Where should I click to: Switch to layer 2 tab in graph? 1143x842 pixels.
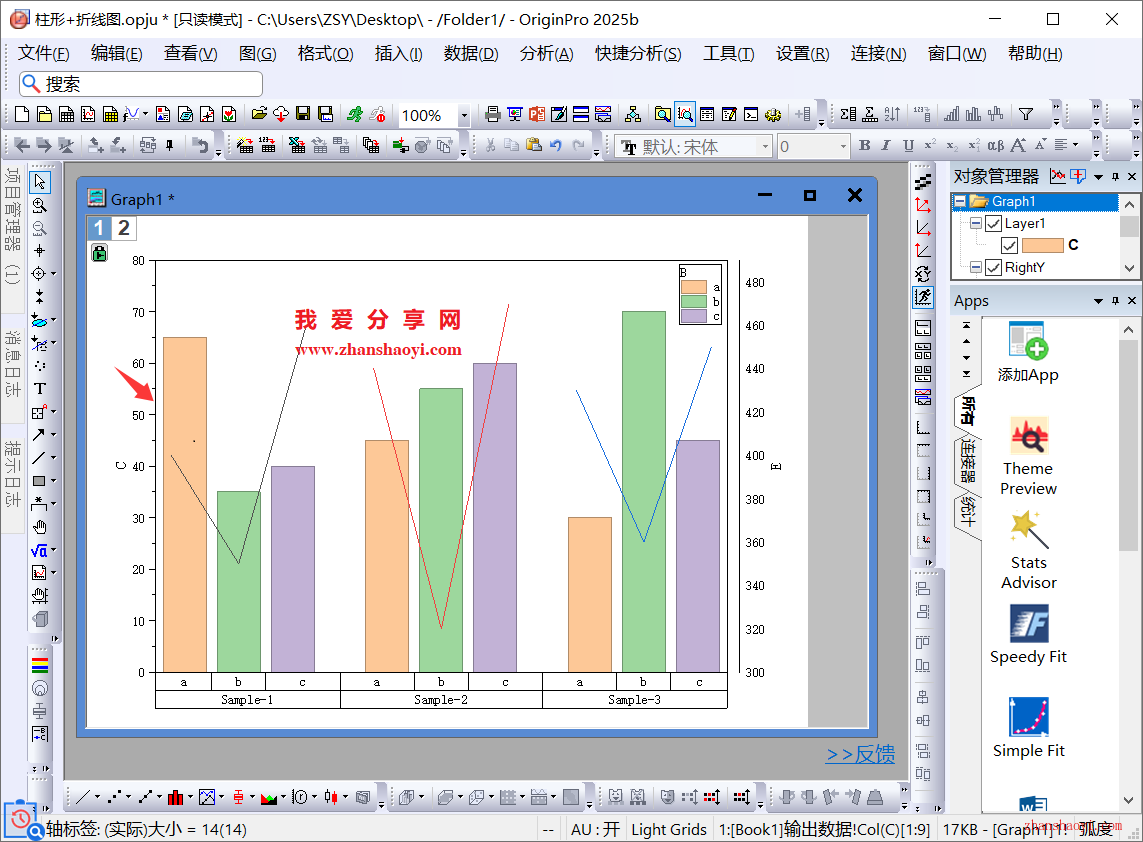pyautogui.click(x=124, y=228)
